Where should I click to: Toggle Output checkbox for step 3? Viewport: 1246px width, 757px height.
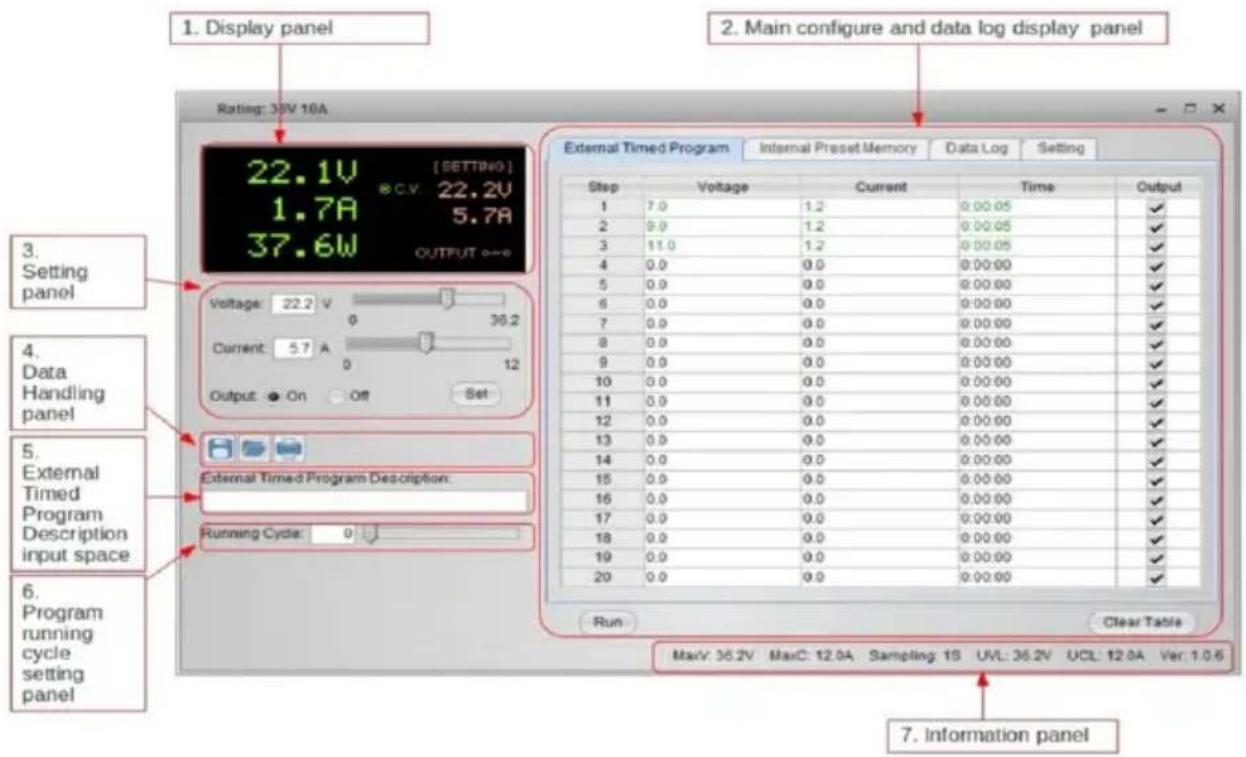pyautogui.click(x=1158, y=244)
